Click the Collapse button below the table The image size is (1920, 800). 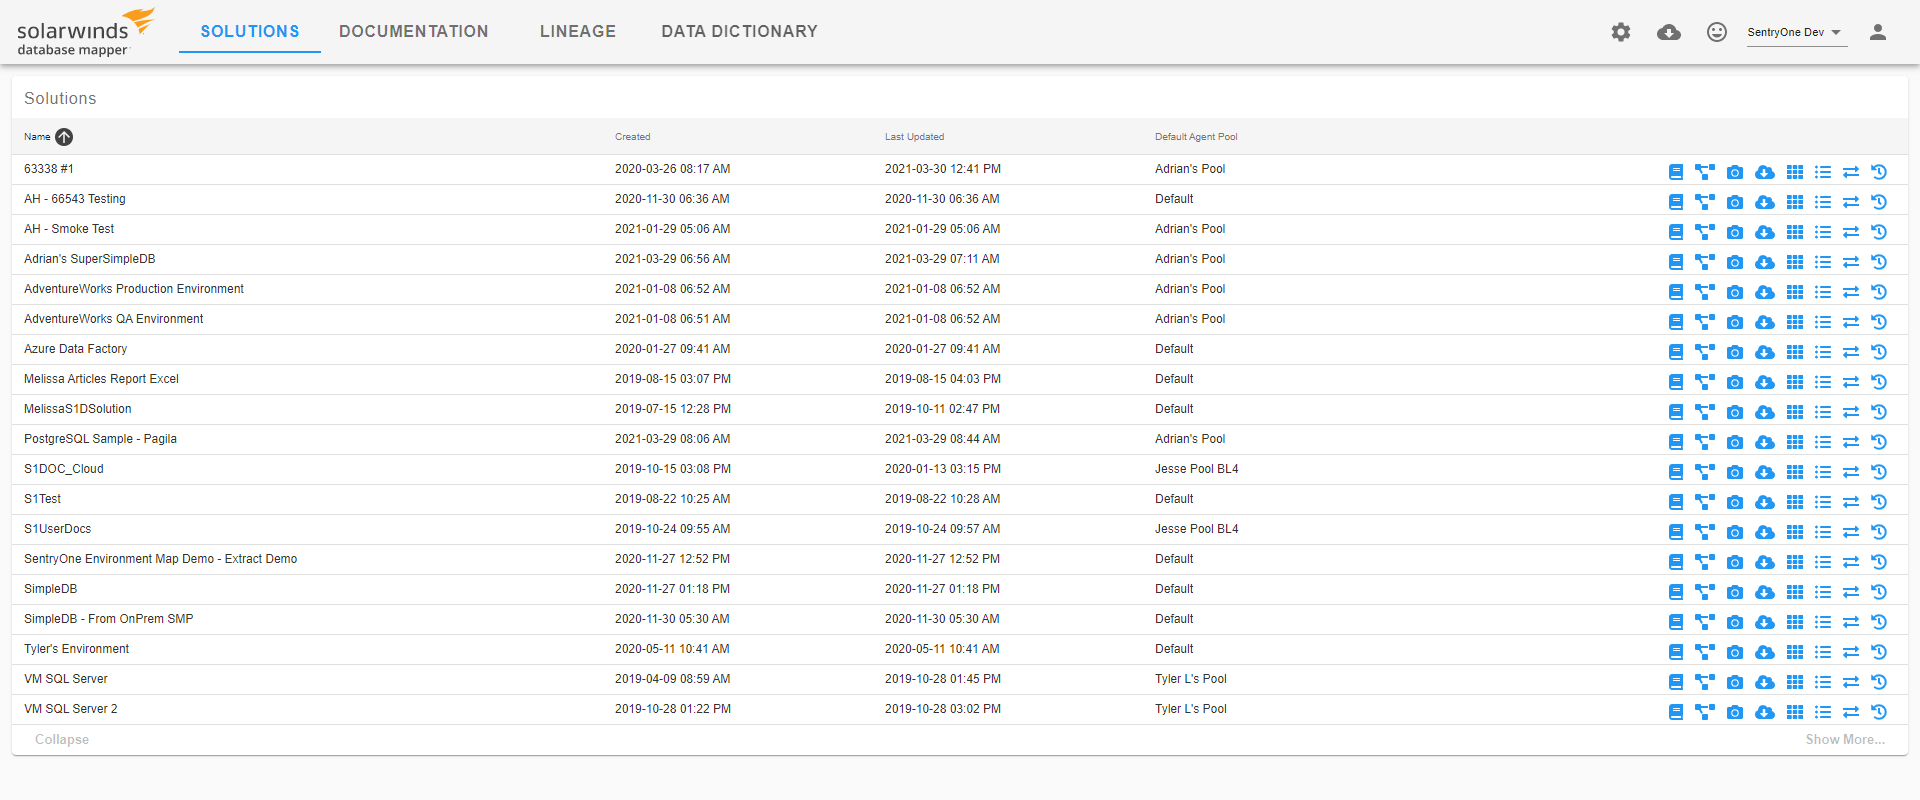(x=62, y=739)
